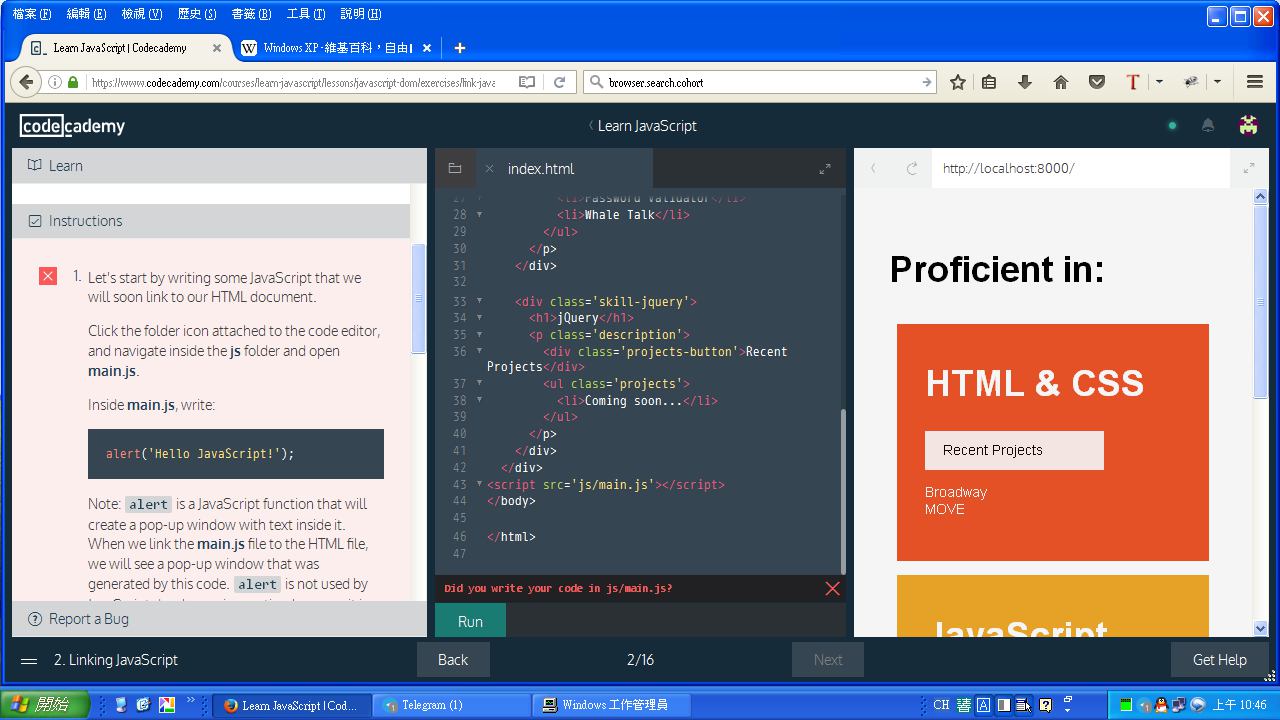Fold code at line 37 arrow
The image size is (1280, 720).
click(479, 383)
